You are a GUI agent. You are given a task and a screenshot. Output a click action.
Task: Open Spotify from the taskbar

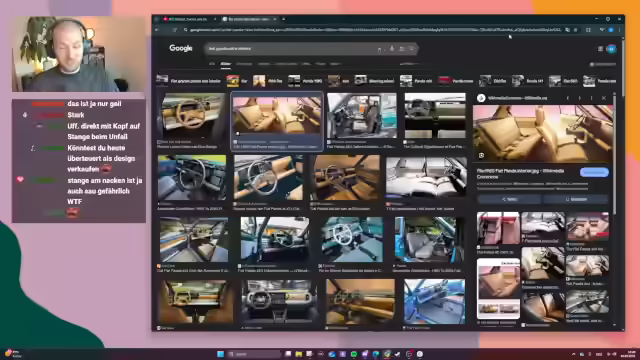coord(354,354)
